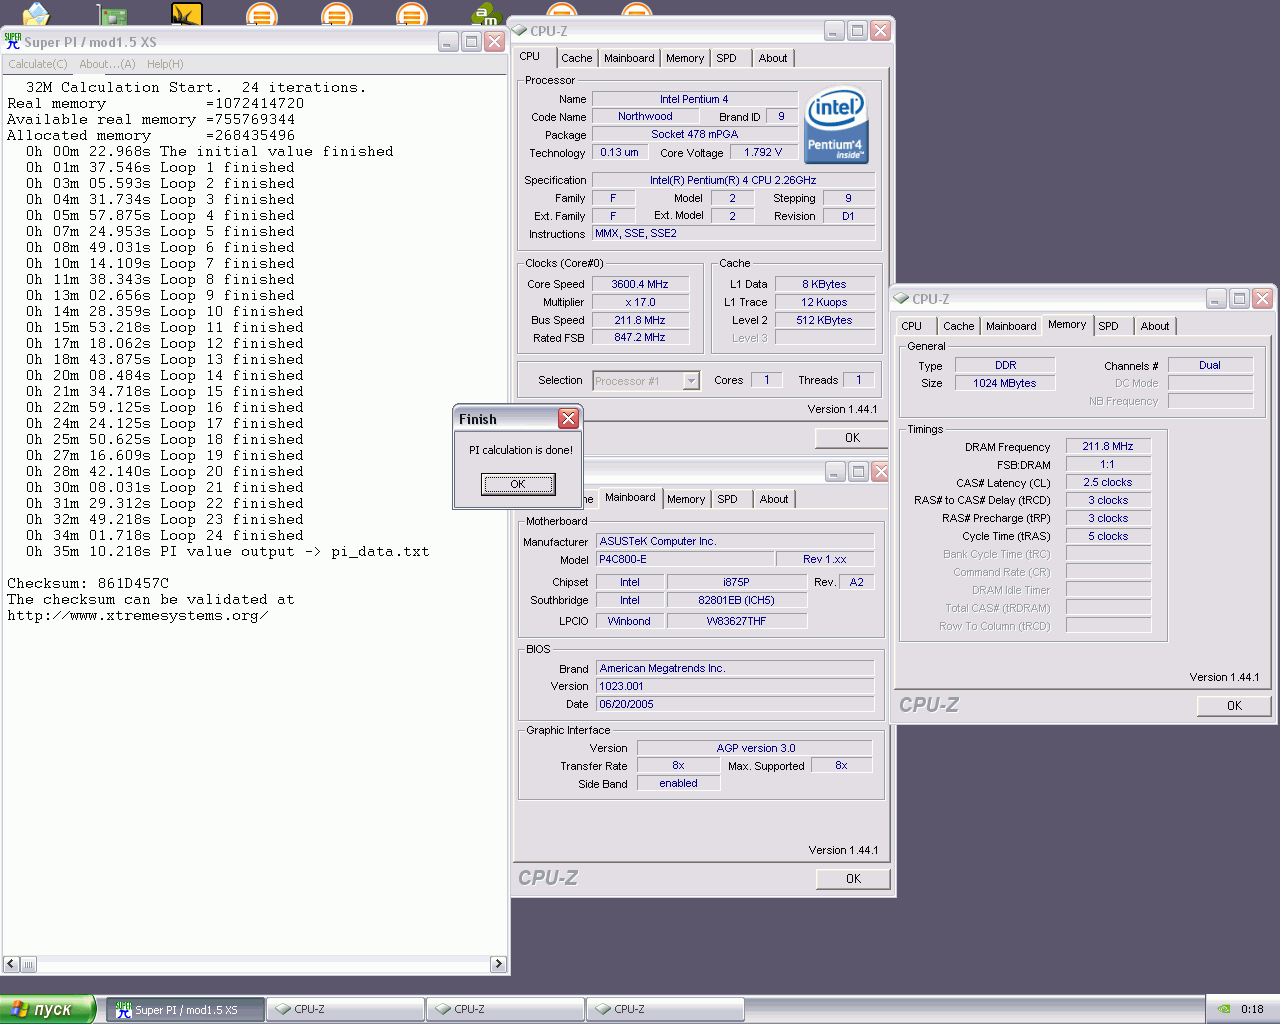Screen dimensions: 1280x1024
Task: Click the 'Intel Pentium 4' Name field
Action: [694, 99]
